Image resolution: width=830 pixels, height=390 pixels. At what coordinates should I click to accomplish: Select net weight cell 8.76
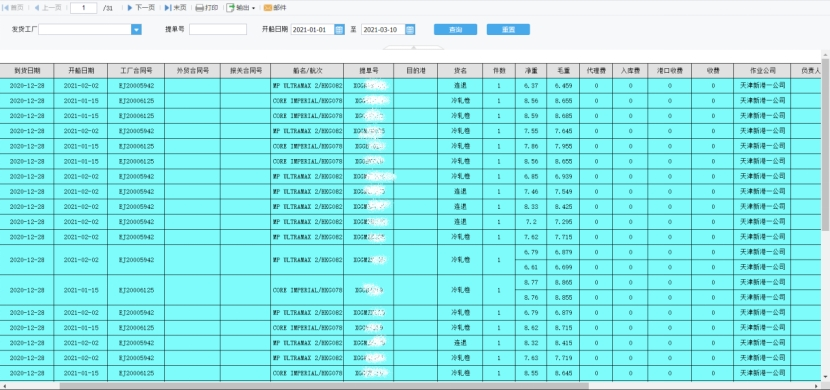tap(531, 297)
